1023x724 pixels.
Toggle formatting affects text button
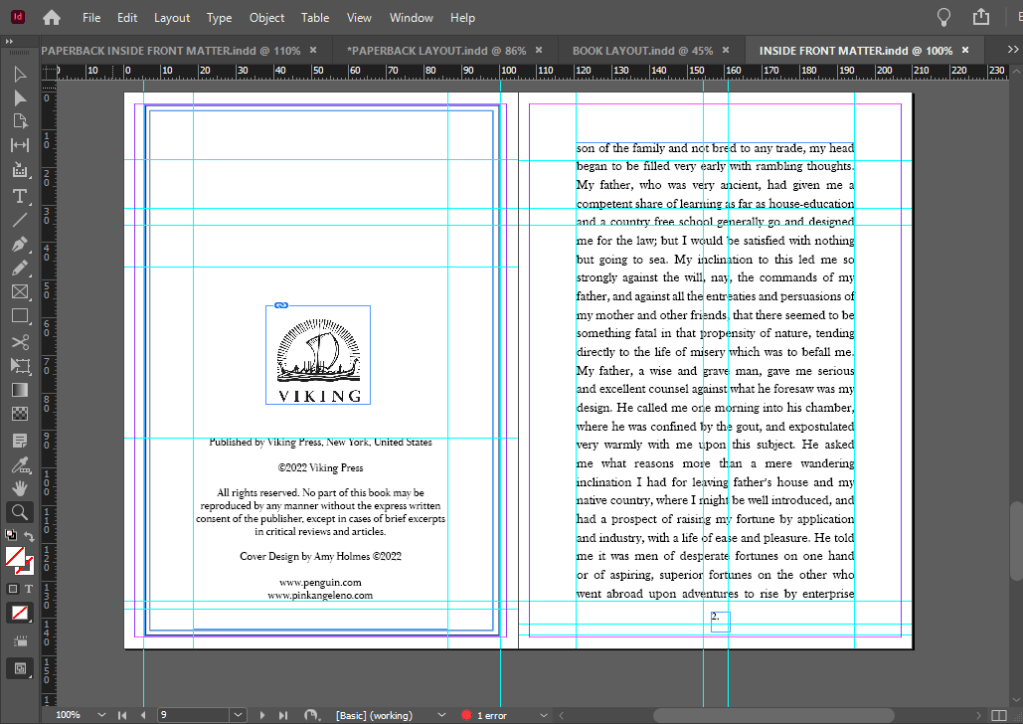(x=29, y=589)
